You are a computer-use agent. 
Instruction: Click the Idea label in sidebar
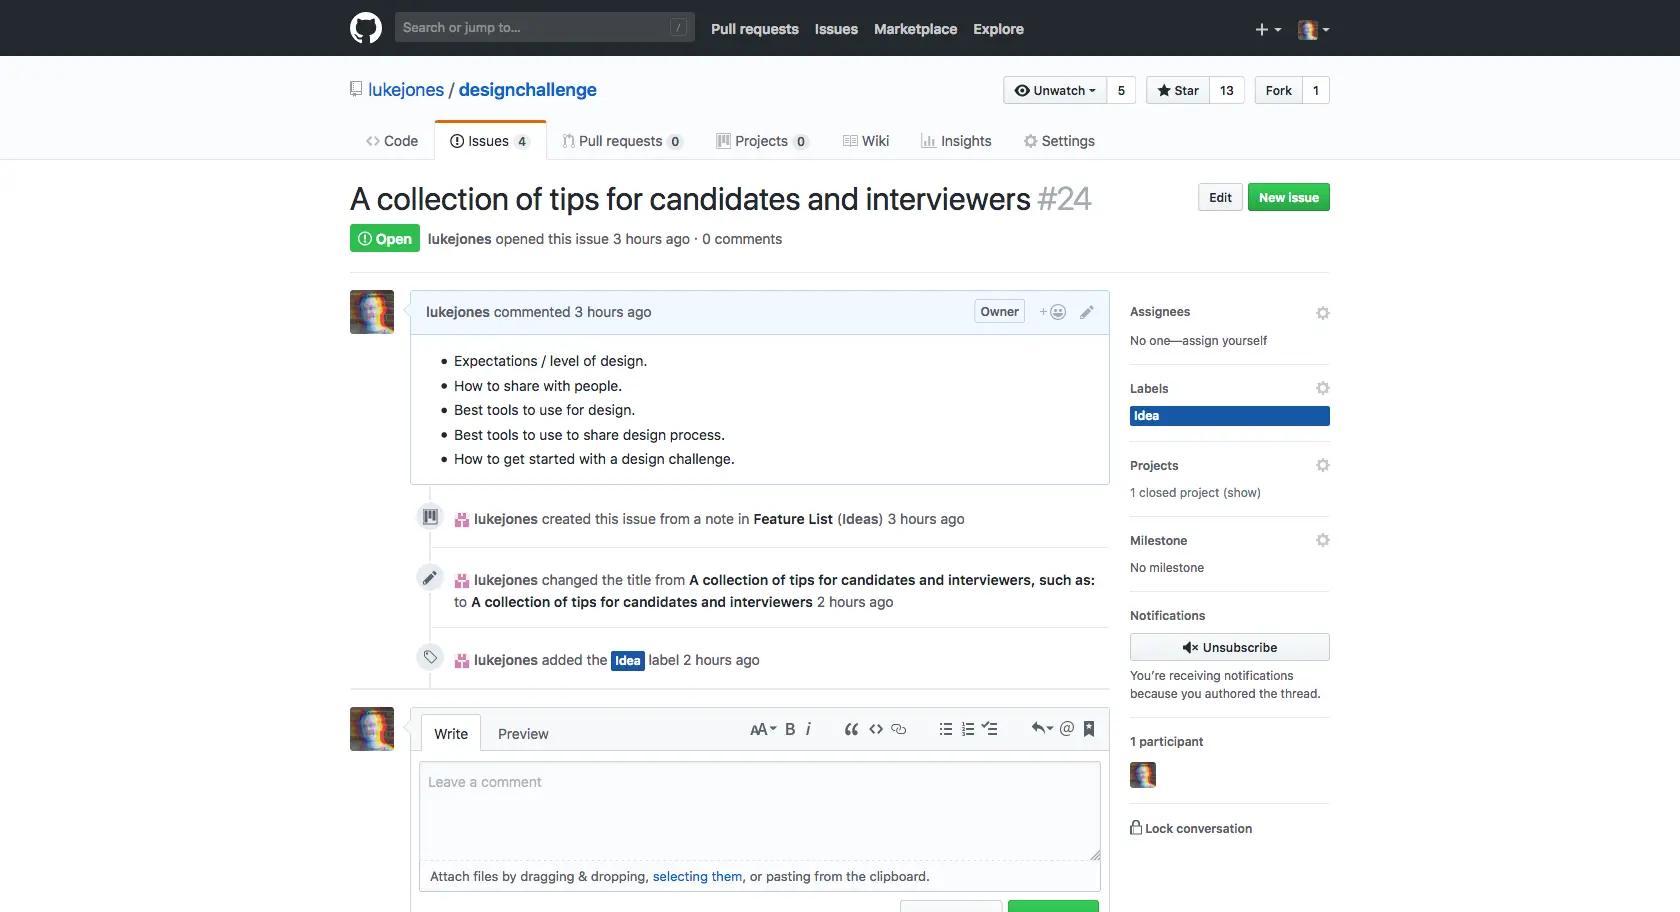click(x=1229, y=416)
